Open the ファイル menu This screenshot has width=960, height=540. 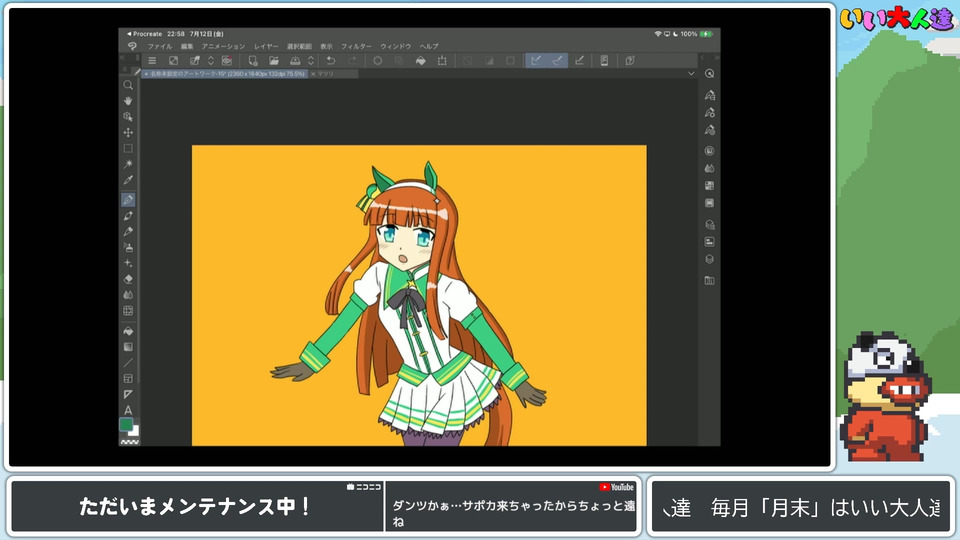pyautogui.click(x=159, y=47)
